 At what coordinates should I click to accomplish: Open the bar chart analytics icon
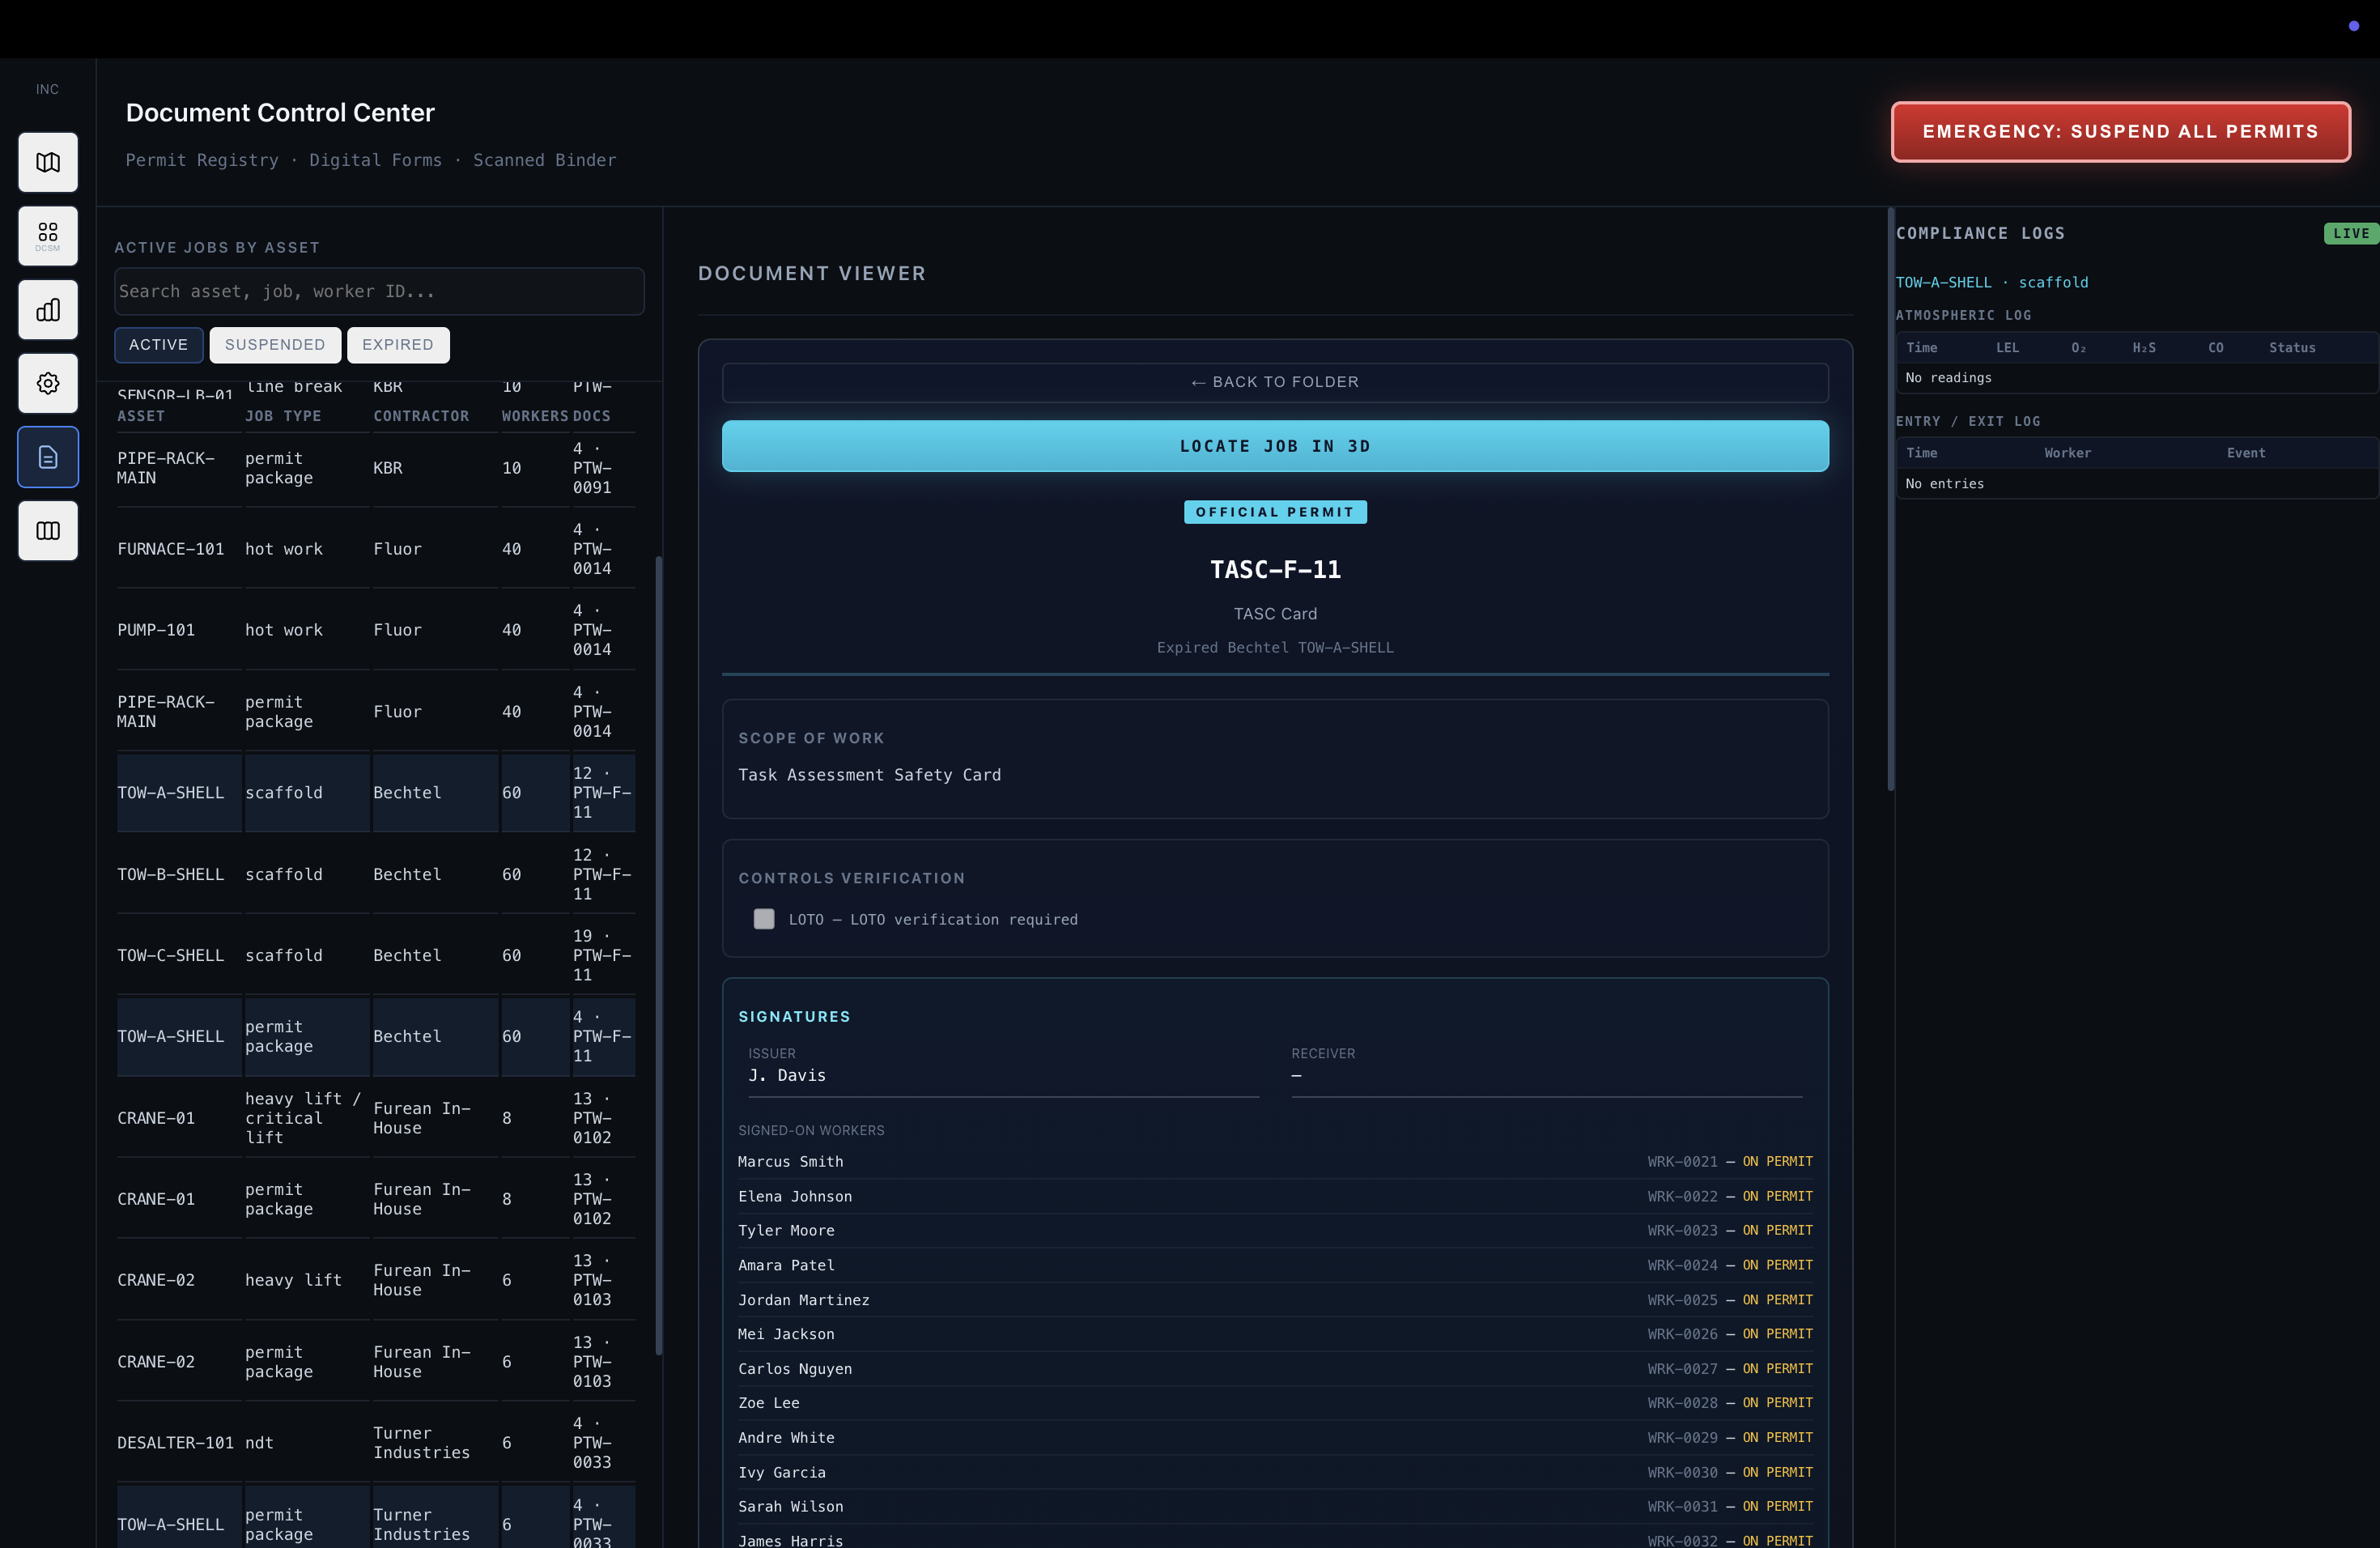[x=48, y=310]
